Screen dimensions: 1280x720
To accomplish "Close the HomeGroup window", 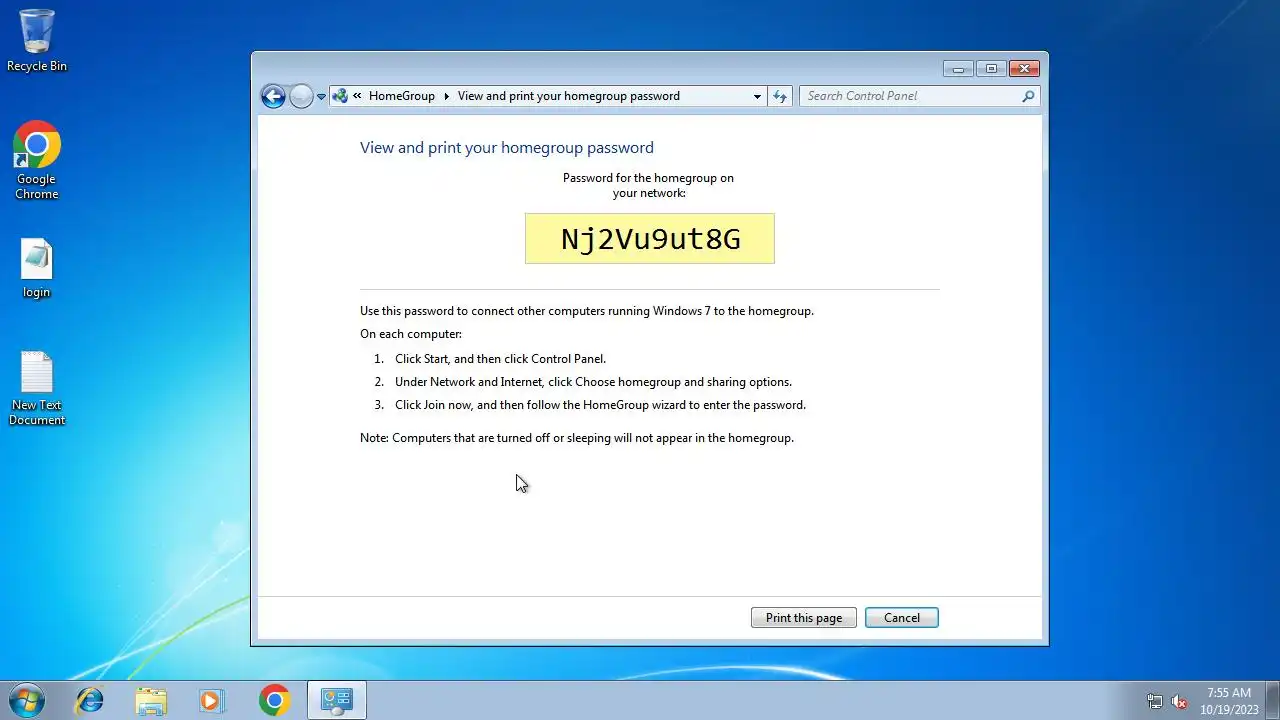I will [x=1024, y=69].
